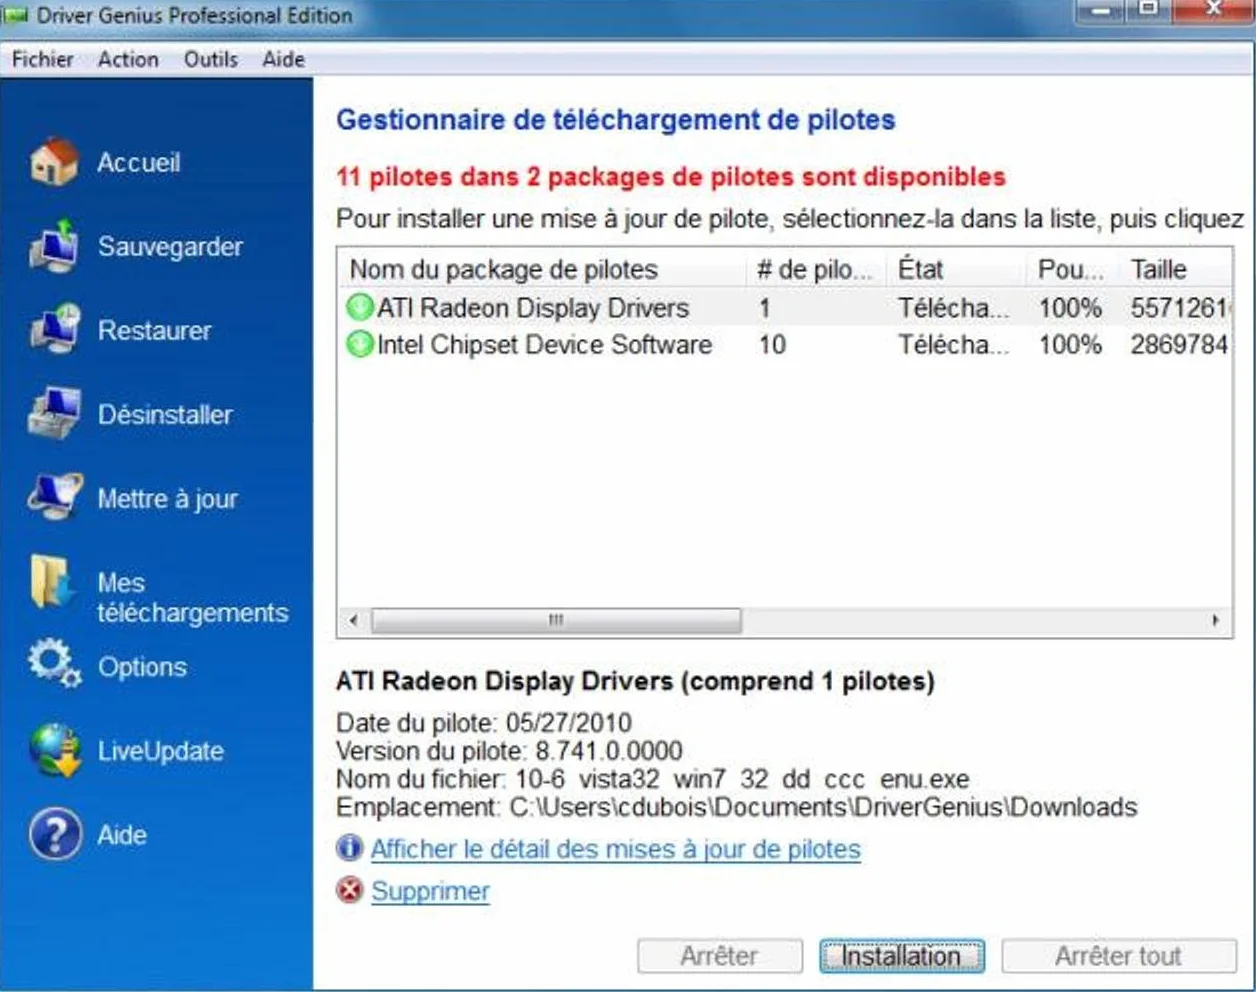Sort by État column header
This screenshot has height=992, width=1256.
(x=955, y=269)
